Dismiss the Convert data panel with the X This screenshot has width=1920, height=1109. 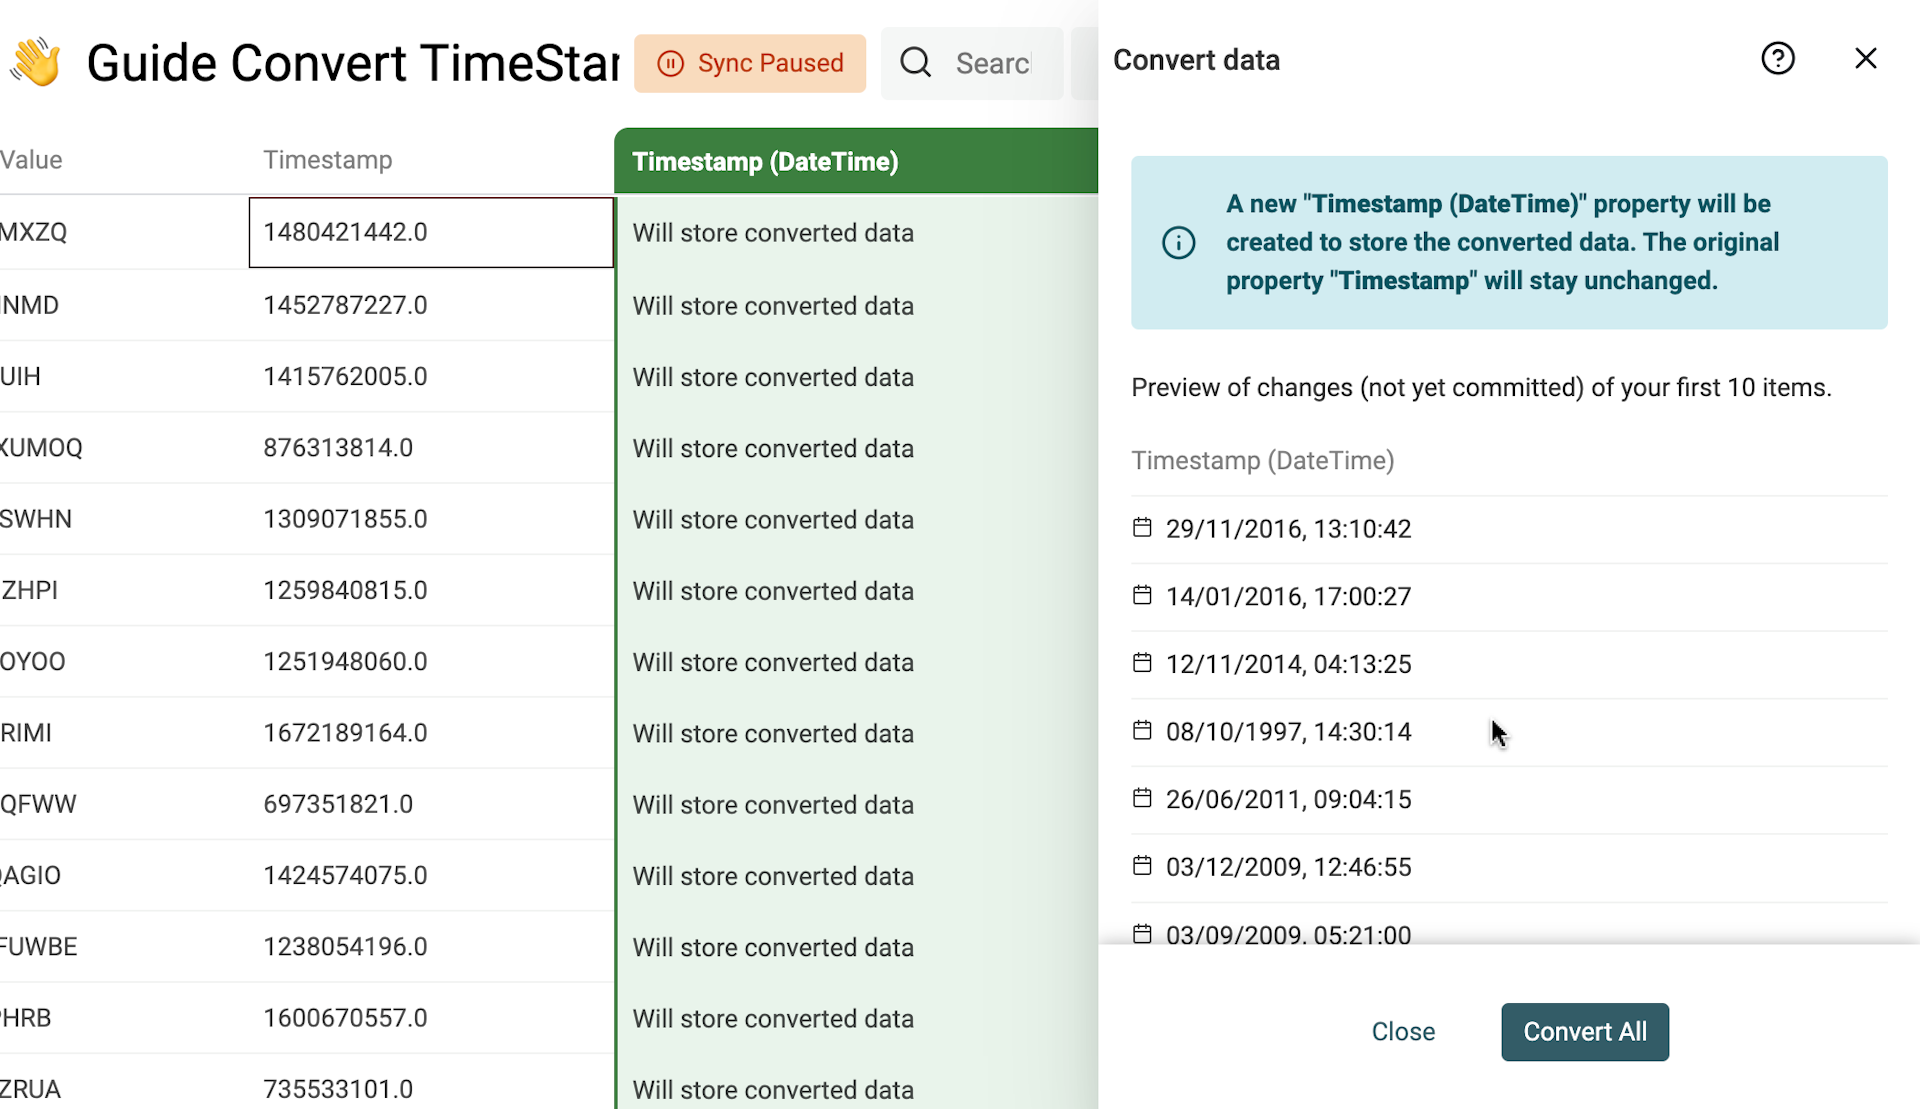click(1866, 58)
